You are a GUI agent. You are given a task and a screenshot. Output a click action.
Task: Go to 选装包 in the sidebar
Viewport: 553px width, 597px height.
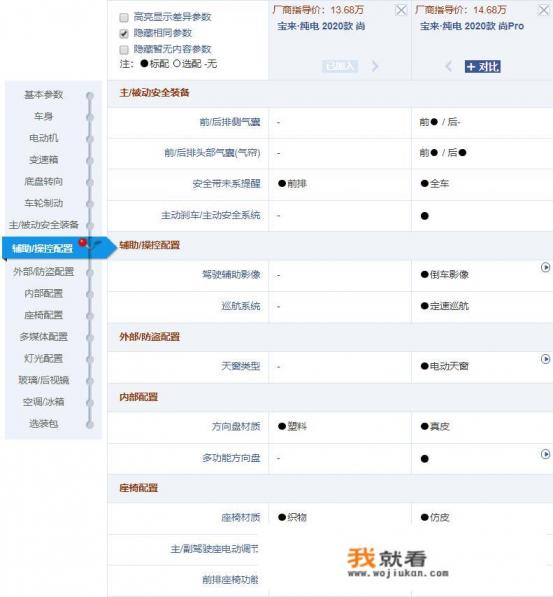pos(43,424)
